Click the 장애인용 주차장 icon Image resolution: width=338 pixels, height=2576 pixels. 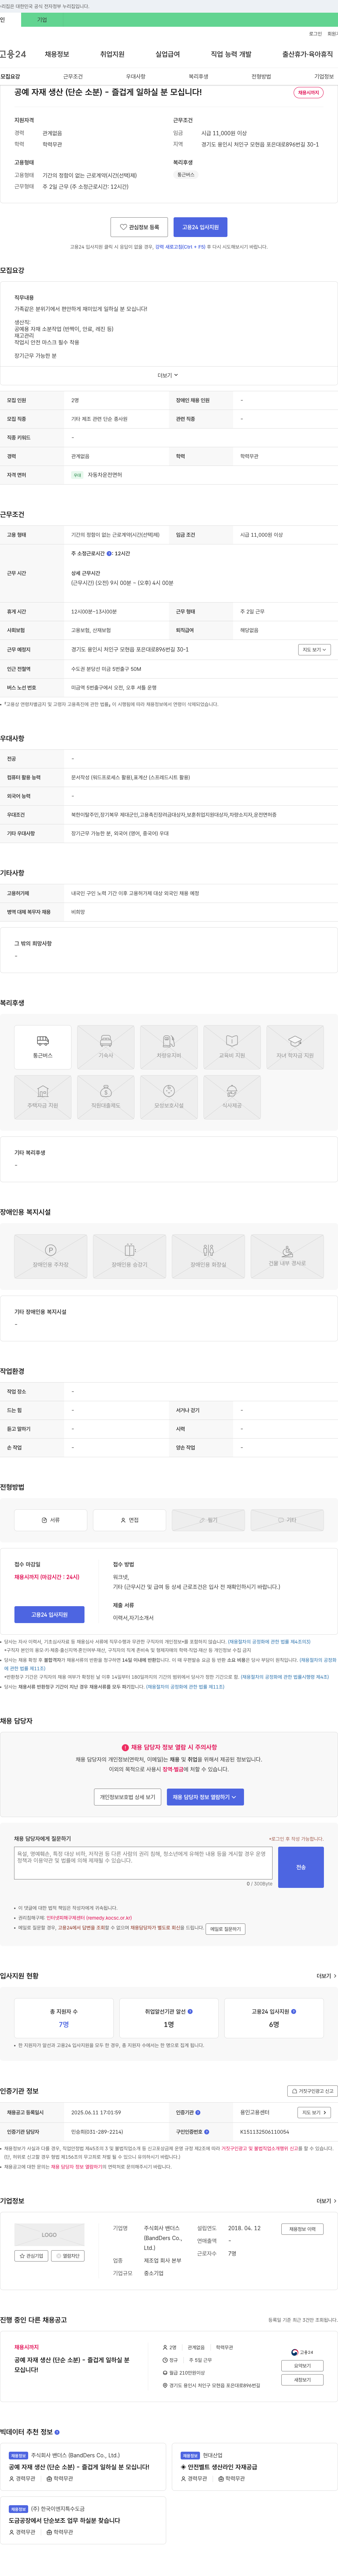click(x=51, y=1256)
